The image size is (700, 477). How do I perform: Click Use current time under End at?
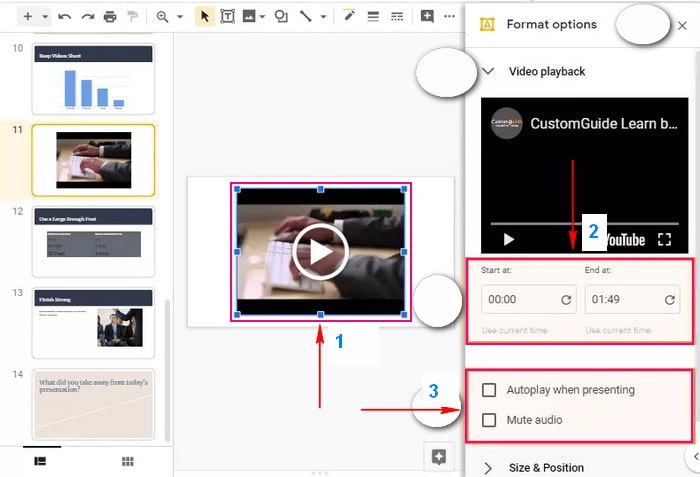coord(618,331)
